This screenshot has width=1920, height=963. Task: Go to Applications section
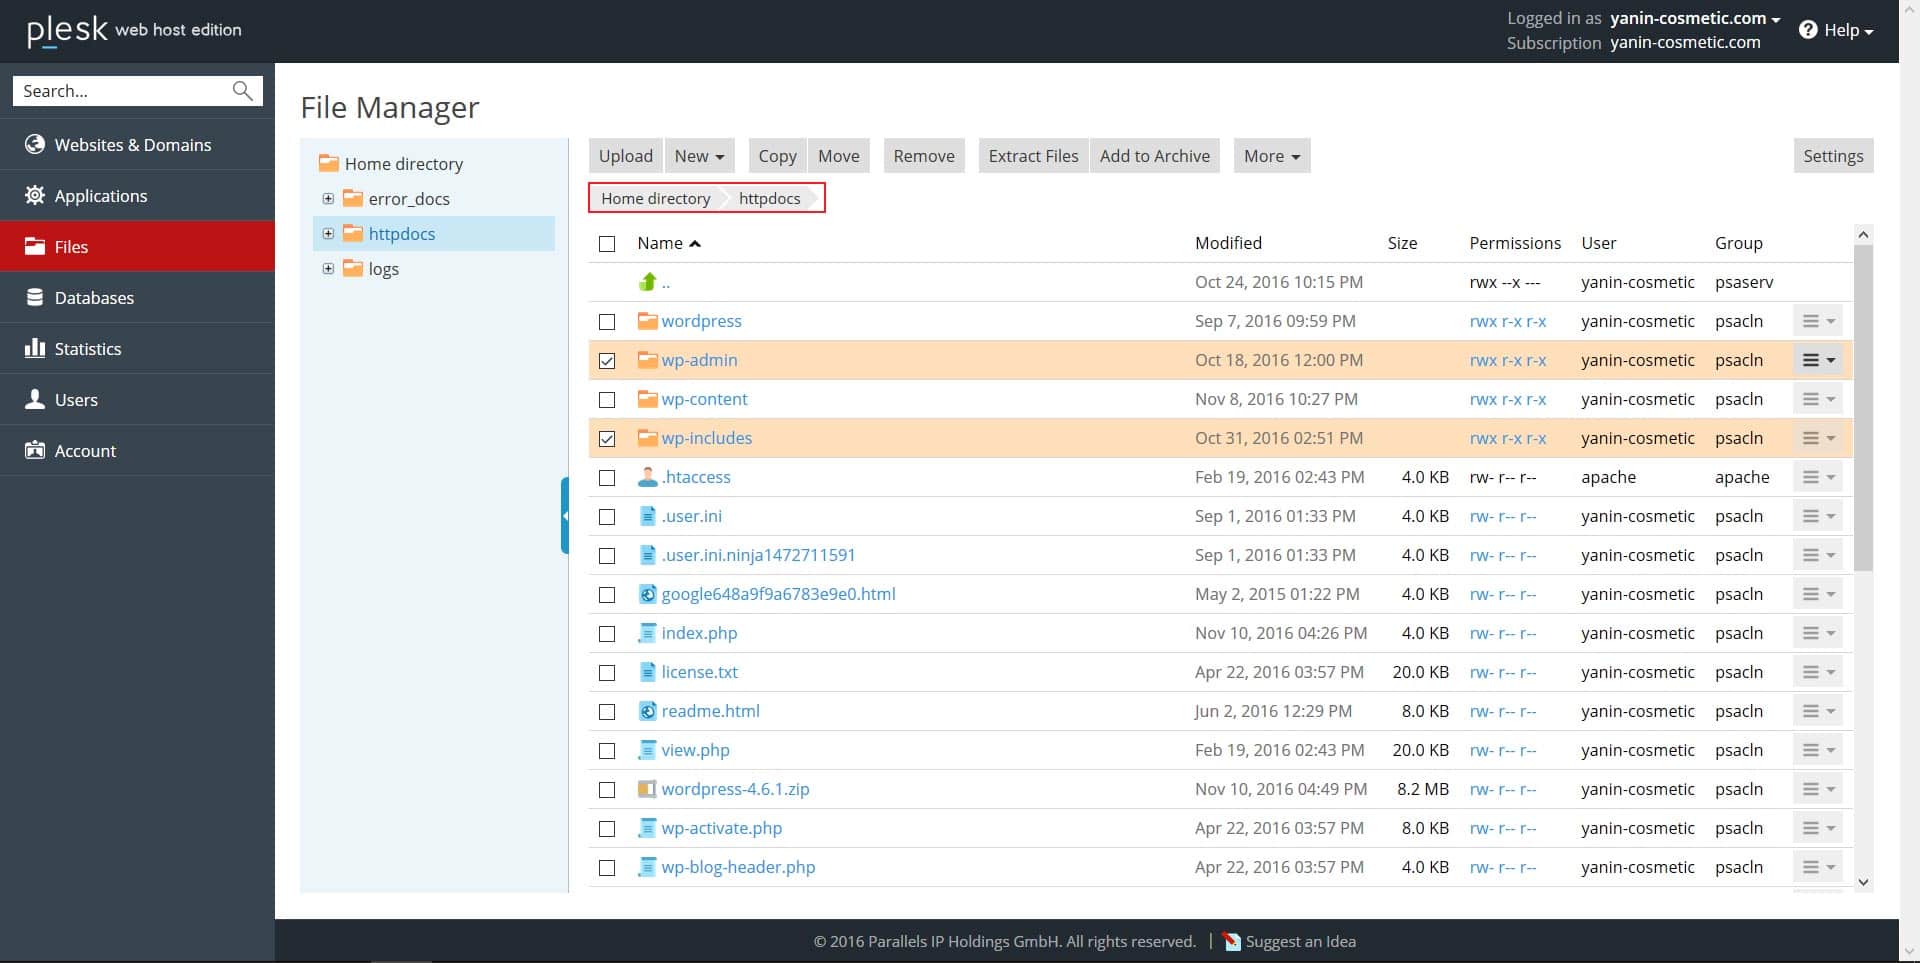pos(137,195)
